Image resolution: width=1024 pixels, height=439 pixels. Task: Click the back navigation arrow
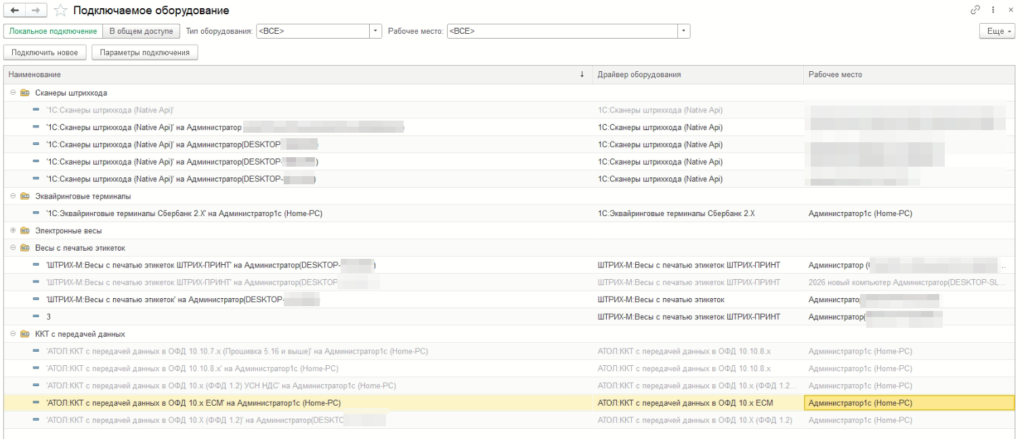15,10
